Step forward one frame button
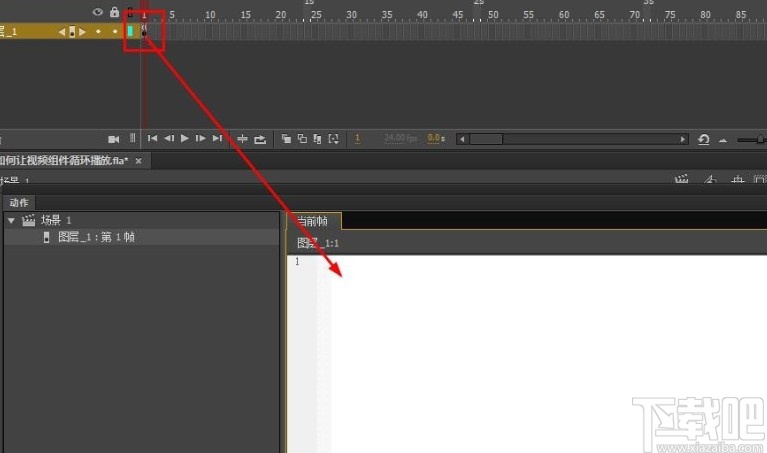767x453 pixels. coord(201,138)
